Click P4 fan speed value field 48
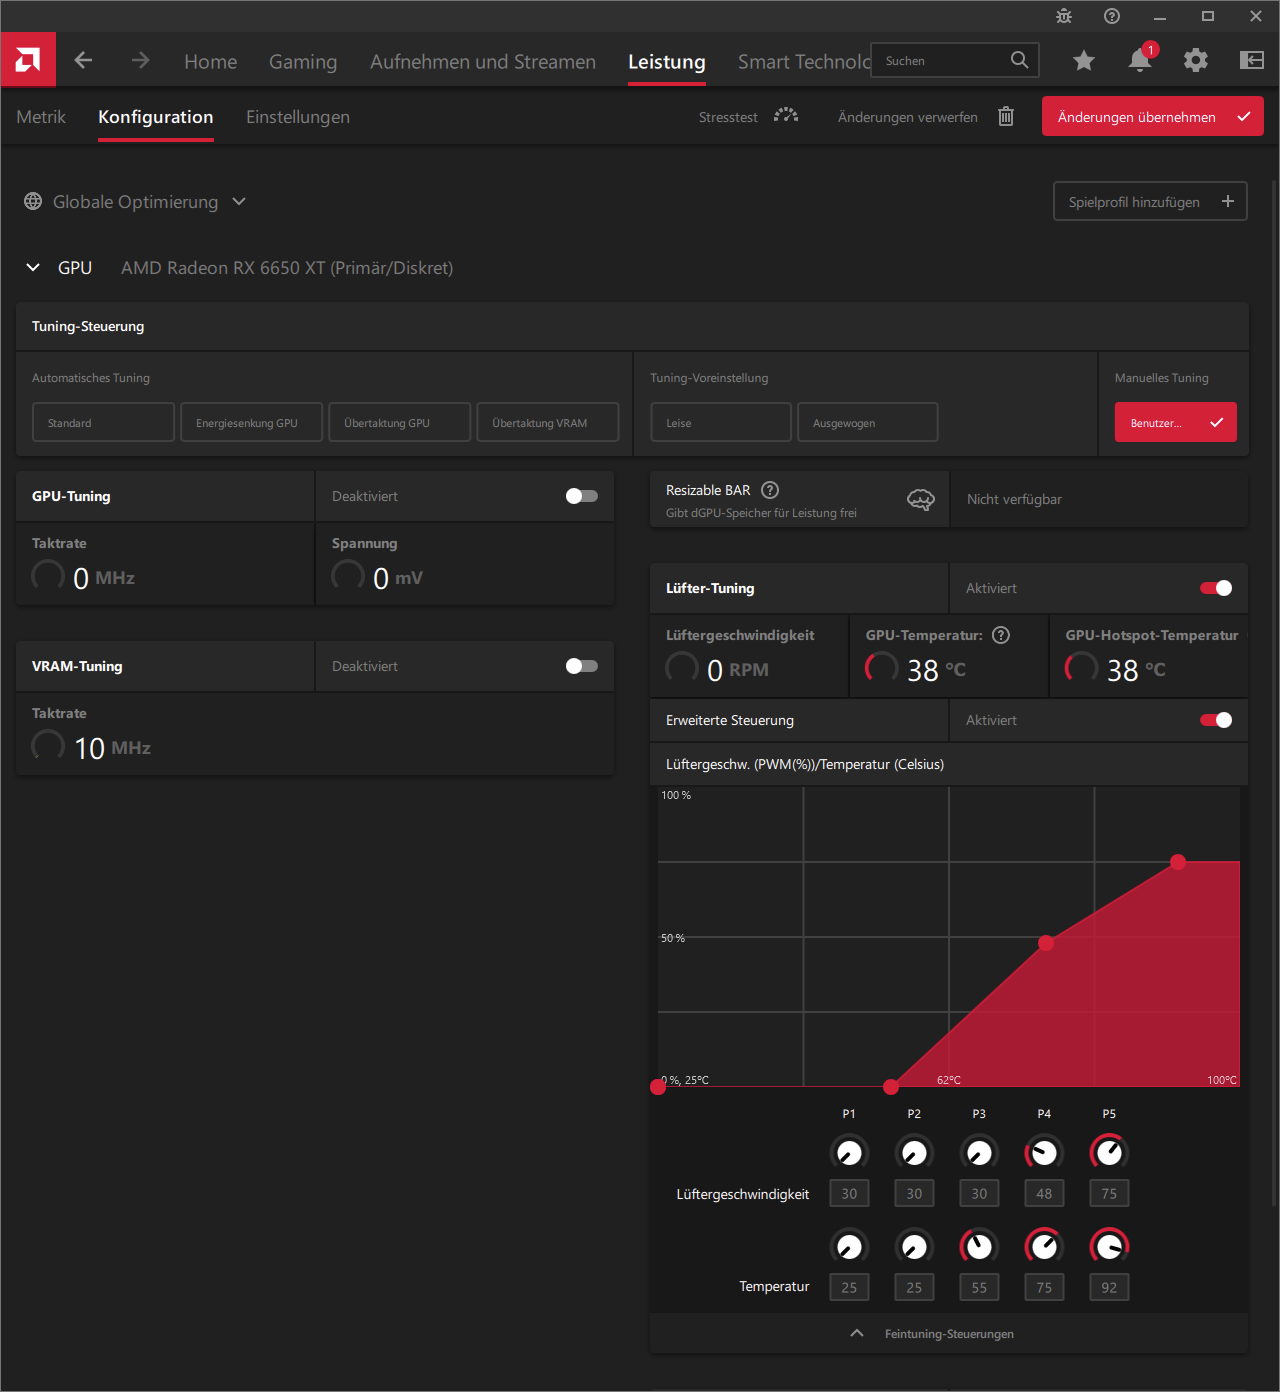 pos(1044,1193)
